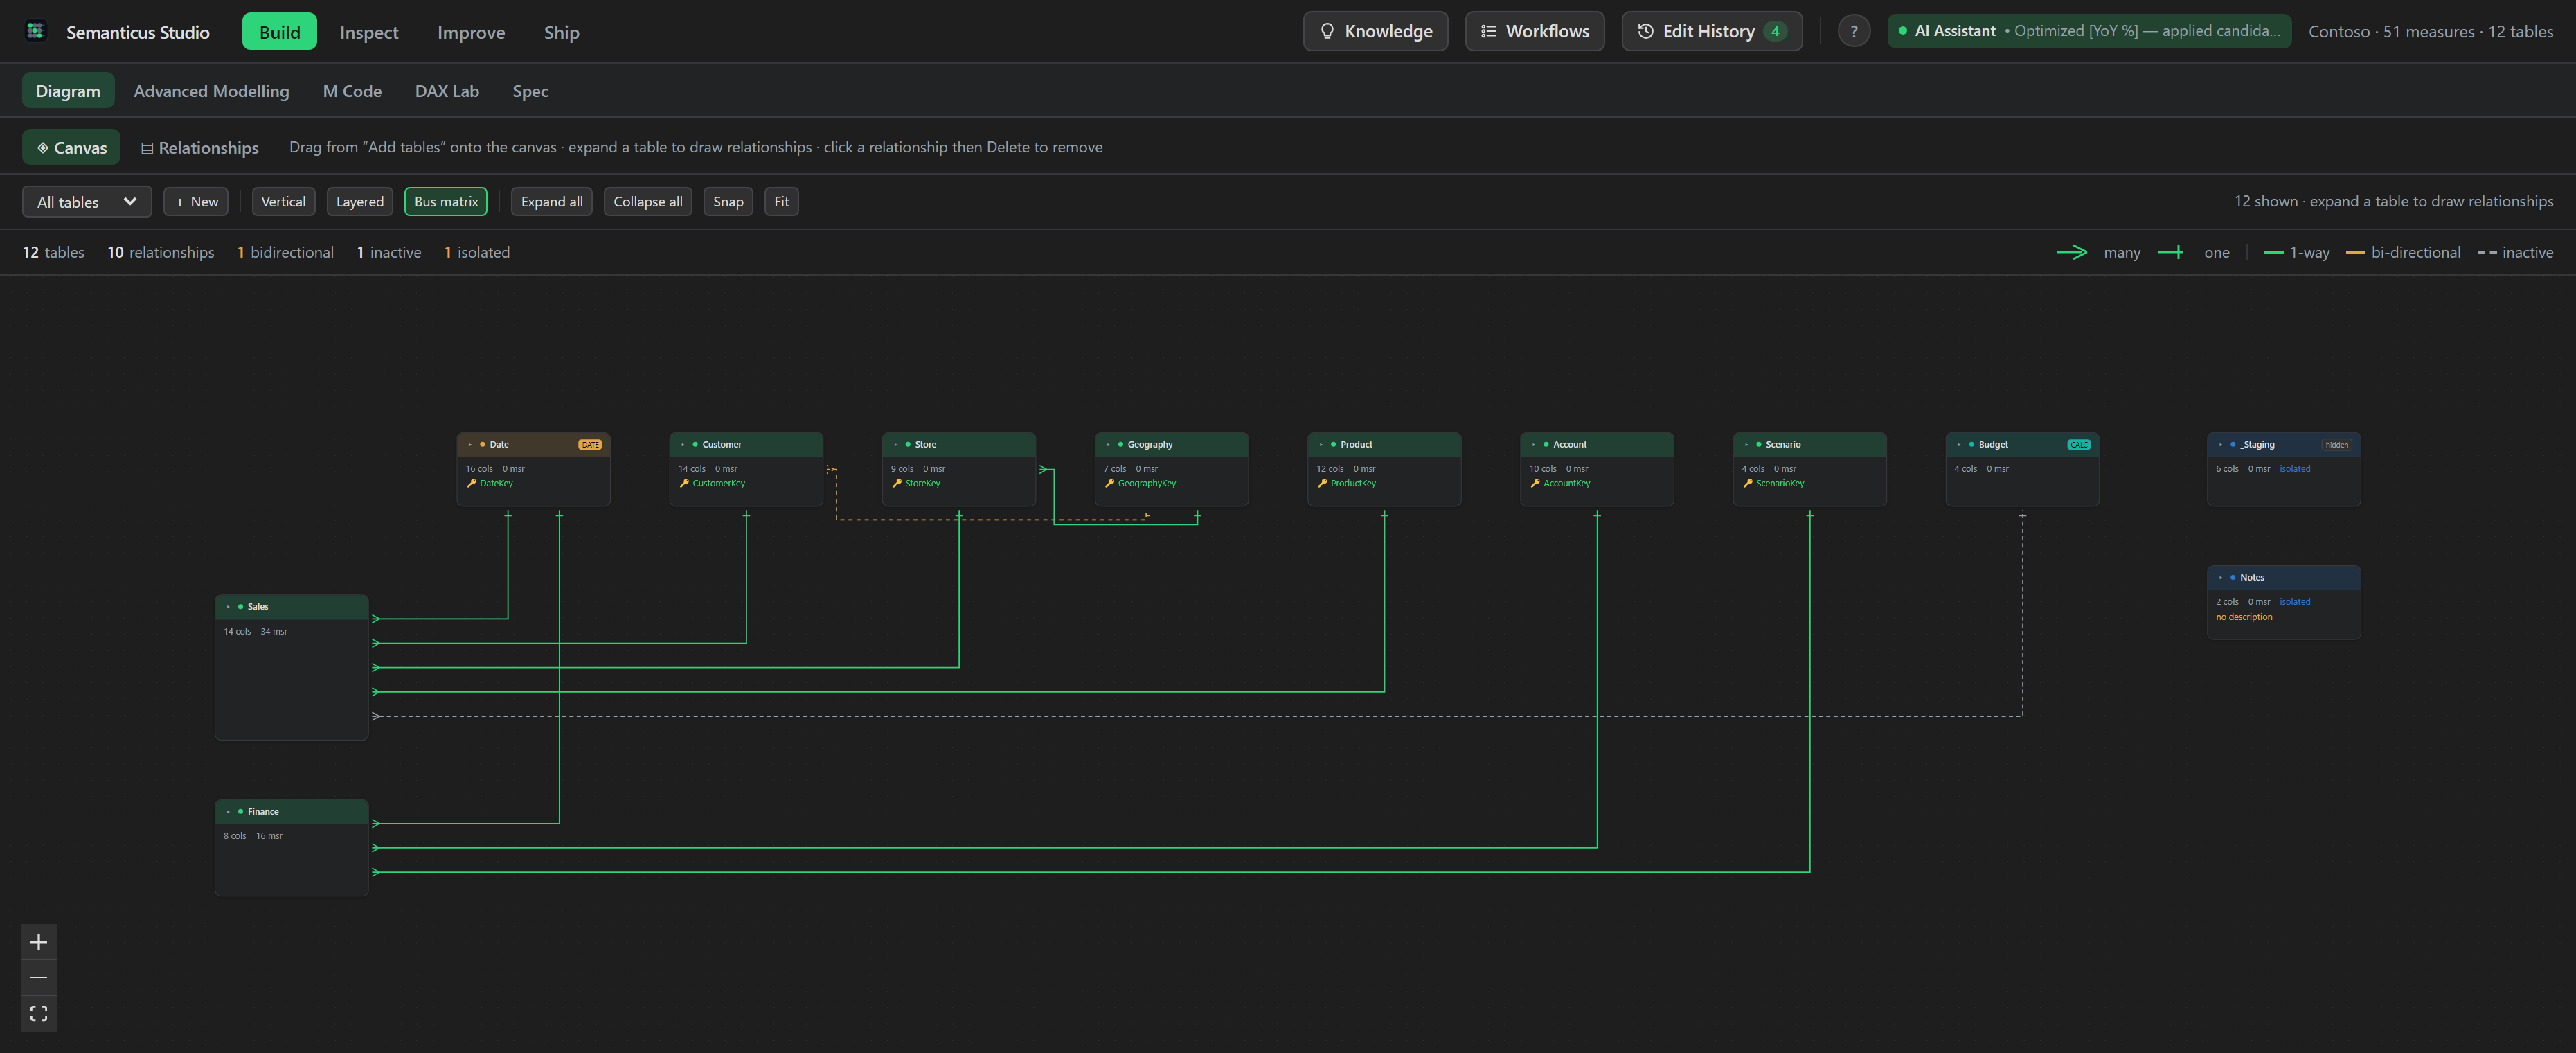
Task: Open the help question mark icon
Action: pos(1853,31)
